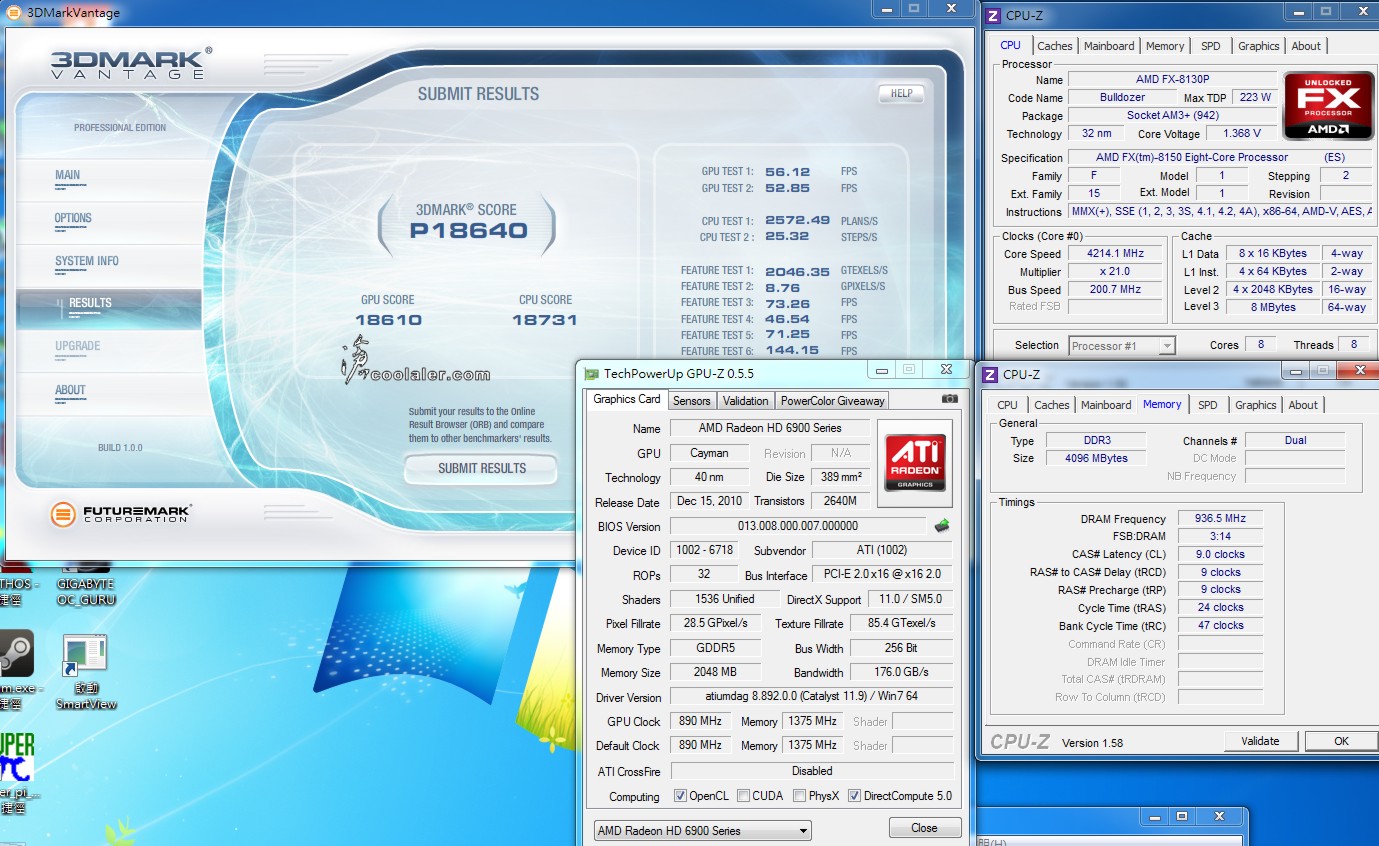Click the Close button in GPU-Z

coord(924,828)
